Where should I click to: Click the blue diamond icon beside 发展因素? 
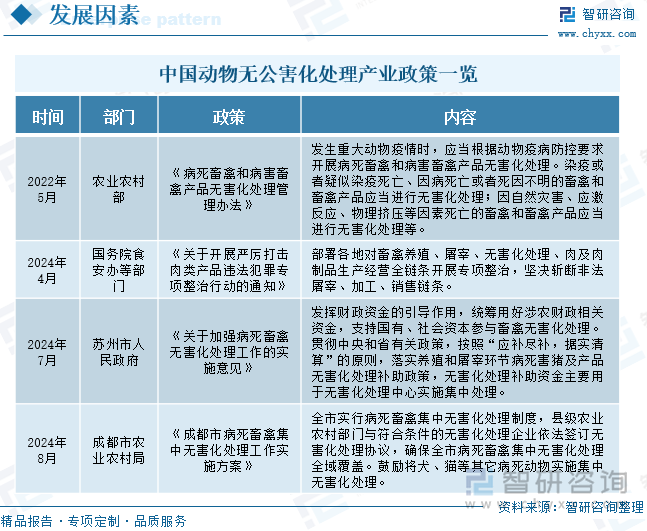tap(21, 15)
